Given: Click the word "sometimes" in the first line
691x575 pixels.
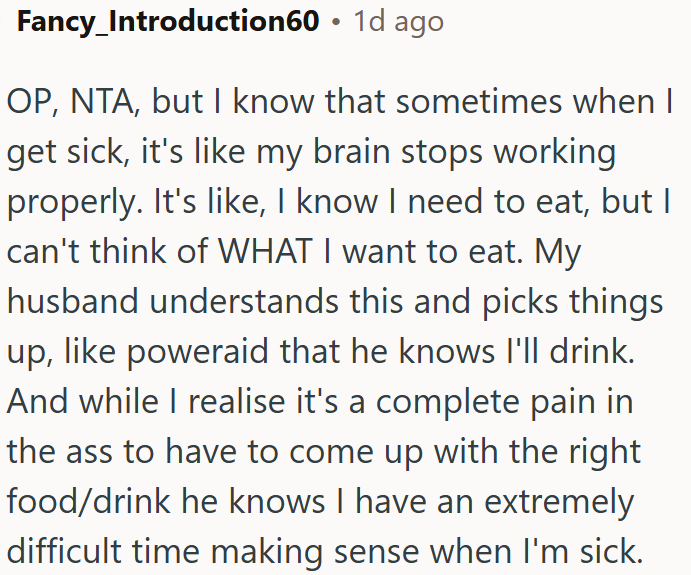Looking at the screenshot, I should [x=479, y=102].
